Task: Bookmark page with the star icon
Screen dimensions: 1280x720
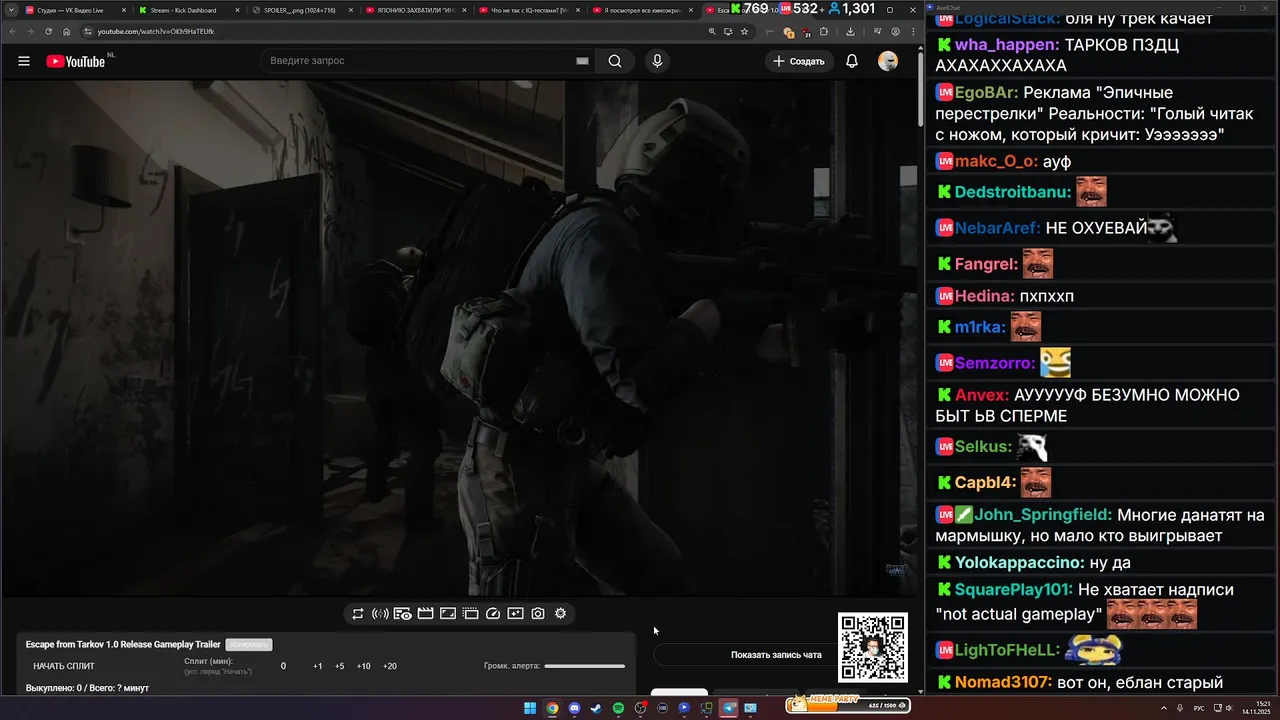Action: tap(745, 31)
